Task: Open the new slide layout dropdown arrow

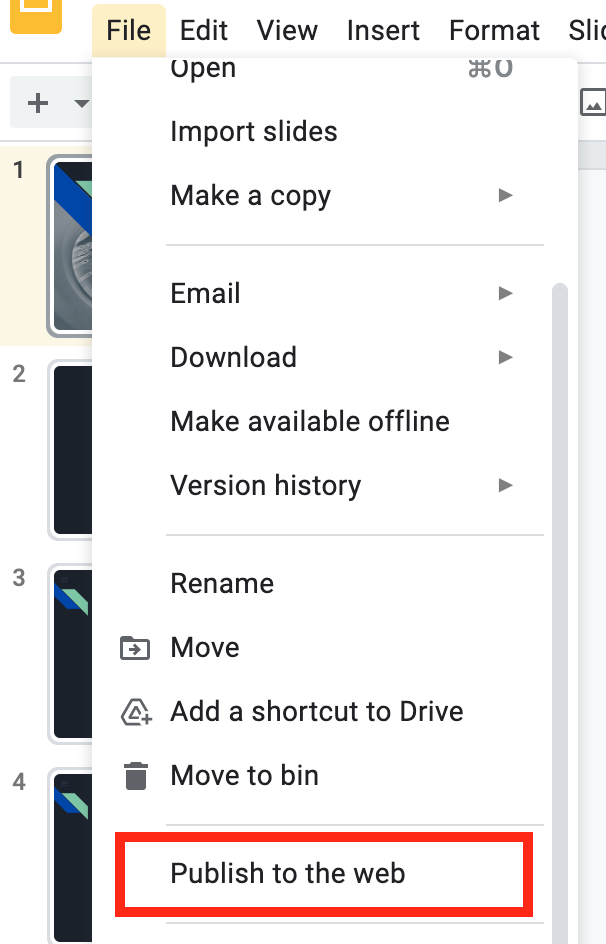Action: click(80, 103)
